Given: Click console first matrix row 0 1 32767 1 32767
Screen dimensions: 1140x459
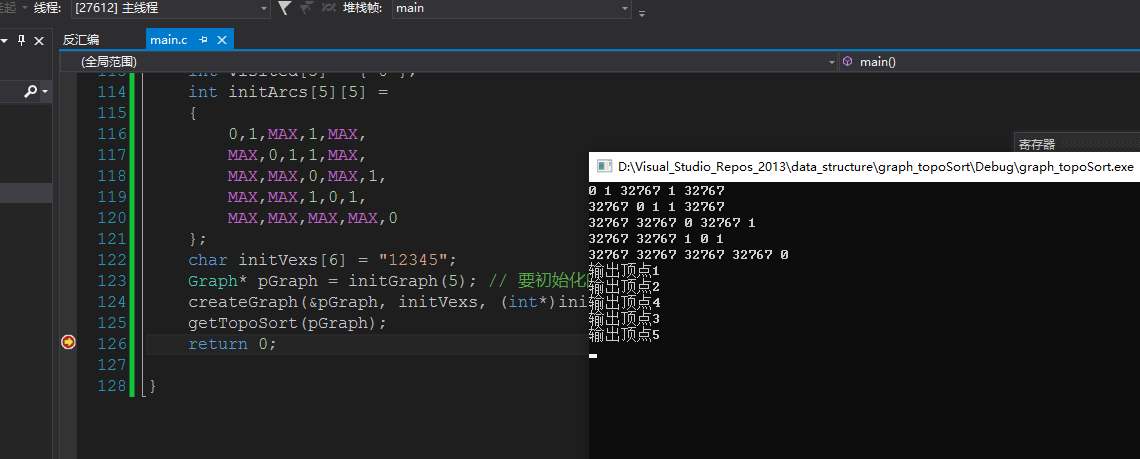Looking at the screenshot, I should point(657,191).
